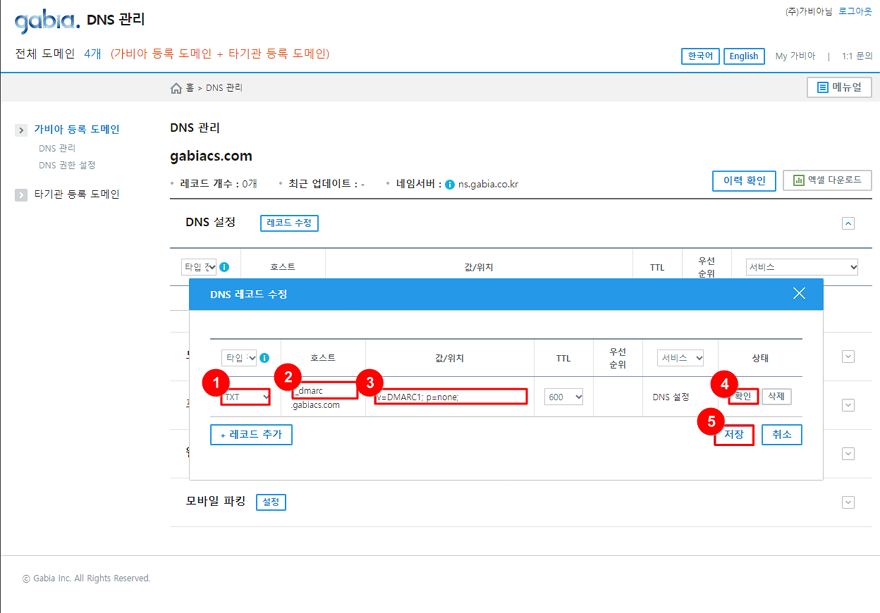The height and width of the screenshot is (613, 880).
Task: Click the 4개 domain count
Action: tap(93, 54)
